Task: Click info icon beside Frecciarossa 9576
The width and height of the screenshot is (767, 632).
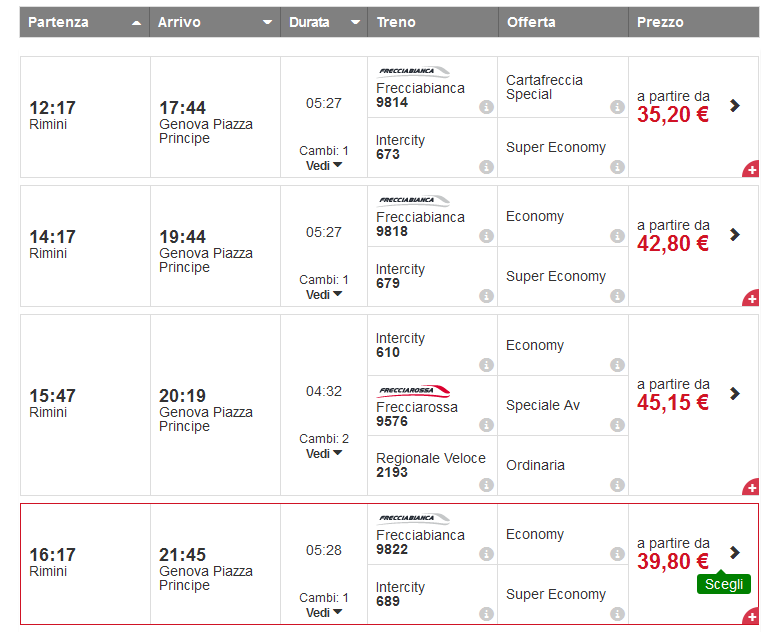Action: (x=486, y=425)
